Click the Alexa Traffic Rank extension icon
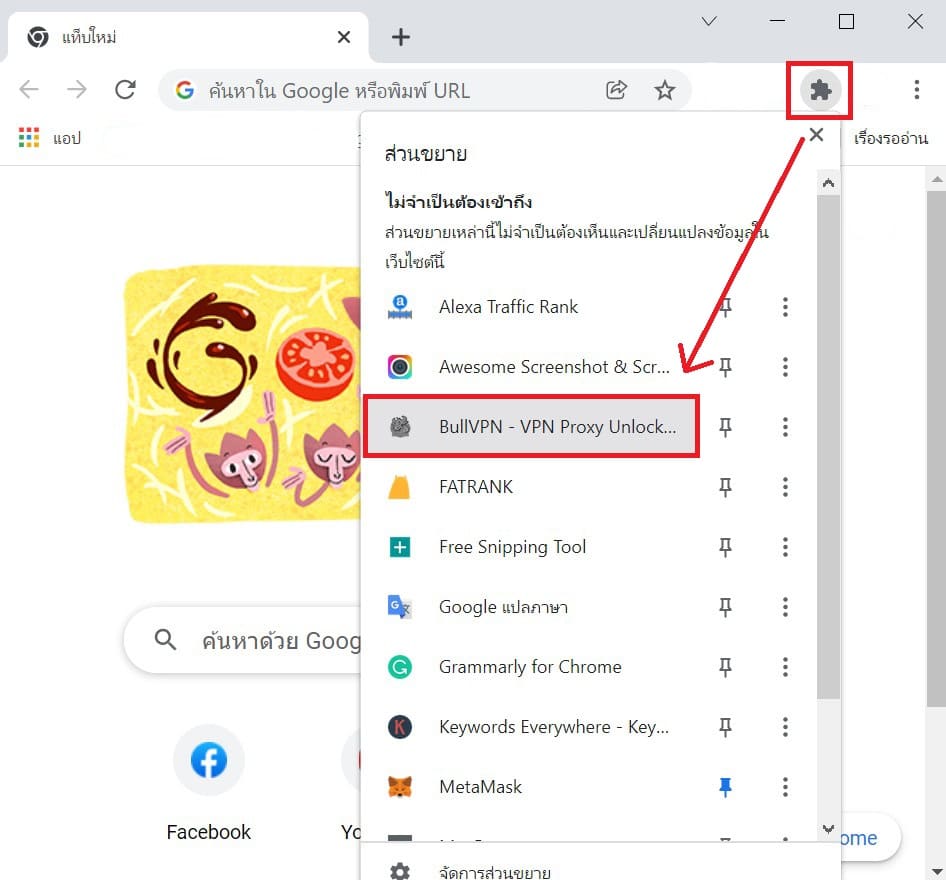This screenshot has height=880, width=946. (399, 307)
